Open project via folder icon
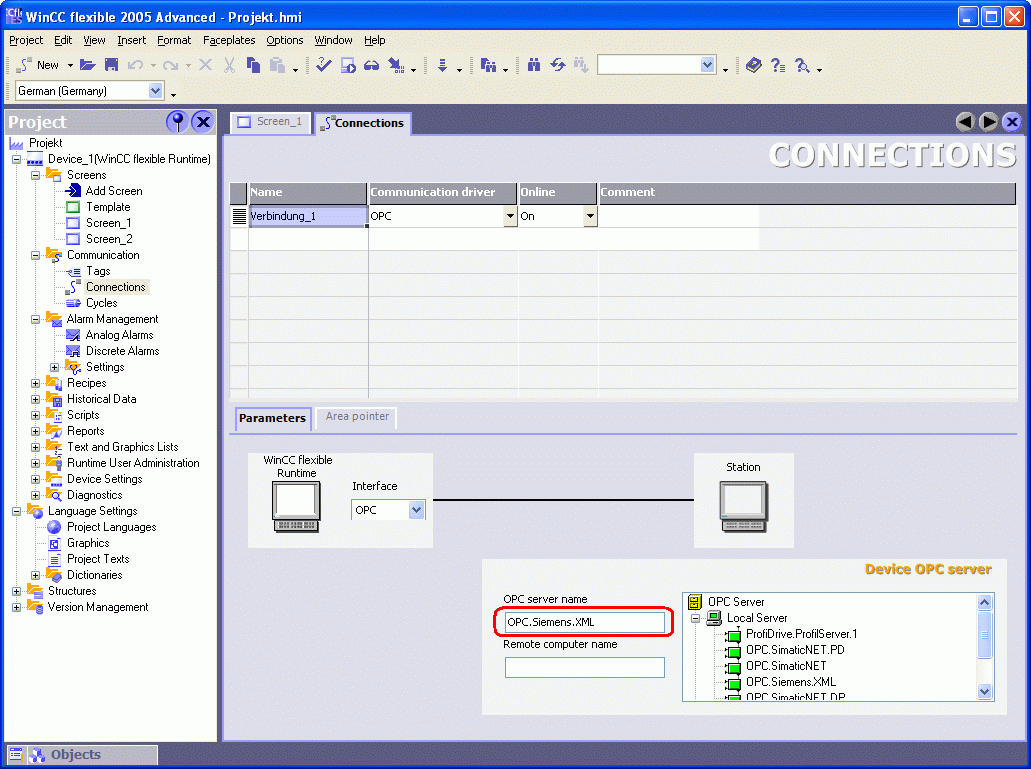 87,65
